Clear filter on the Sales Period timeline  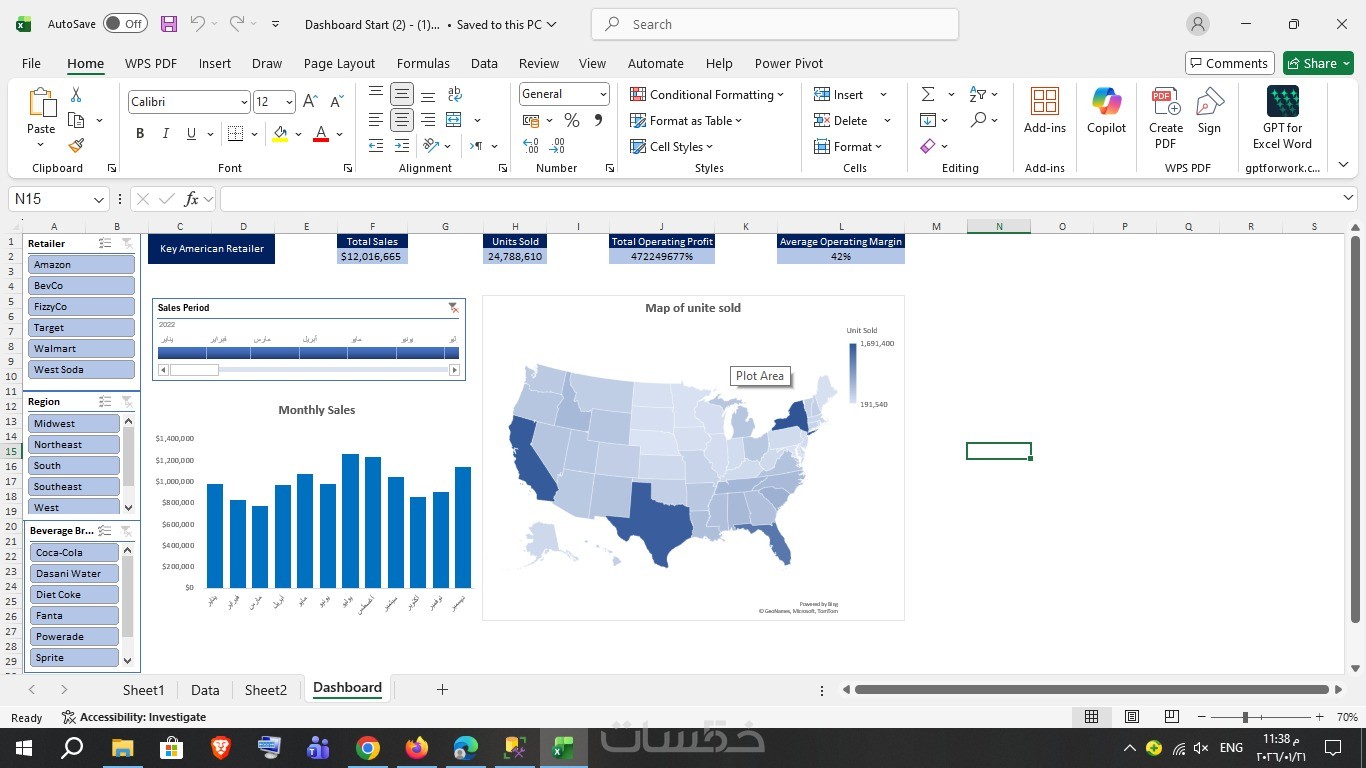point(453,308)
